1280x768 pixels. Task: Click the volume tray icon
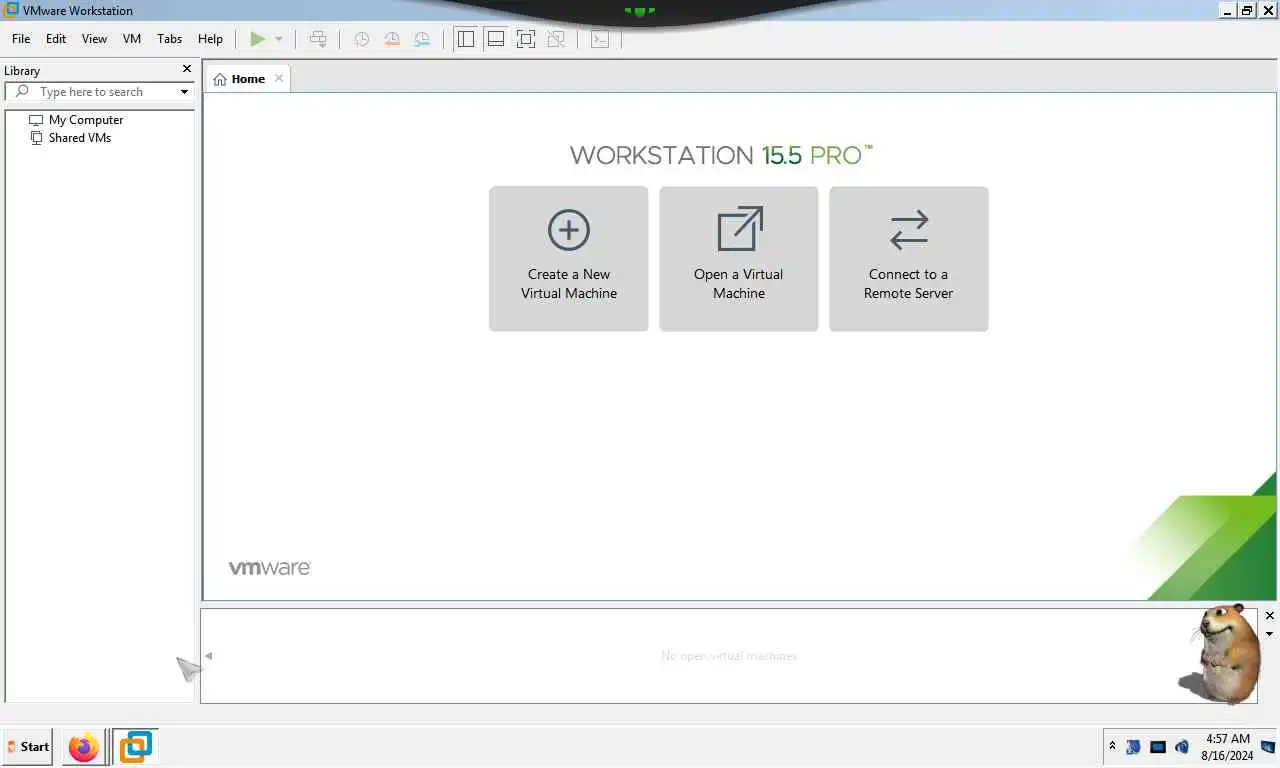point(1182,747)
